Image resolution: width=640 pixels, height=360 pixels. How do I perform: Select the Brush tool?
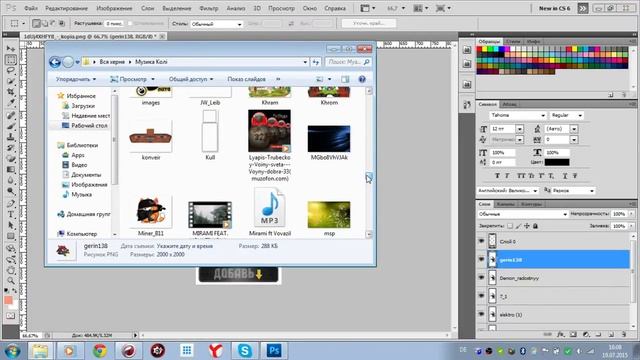[11, 126]
